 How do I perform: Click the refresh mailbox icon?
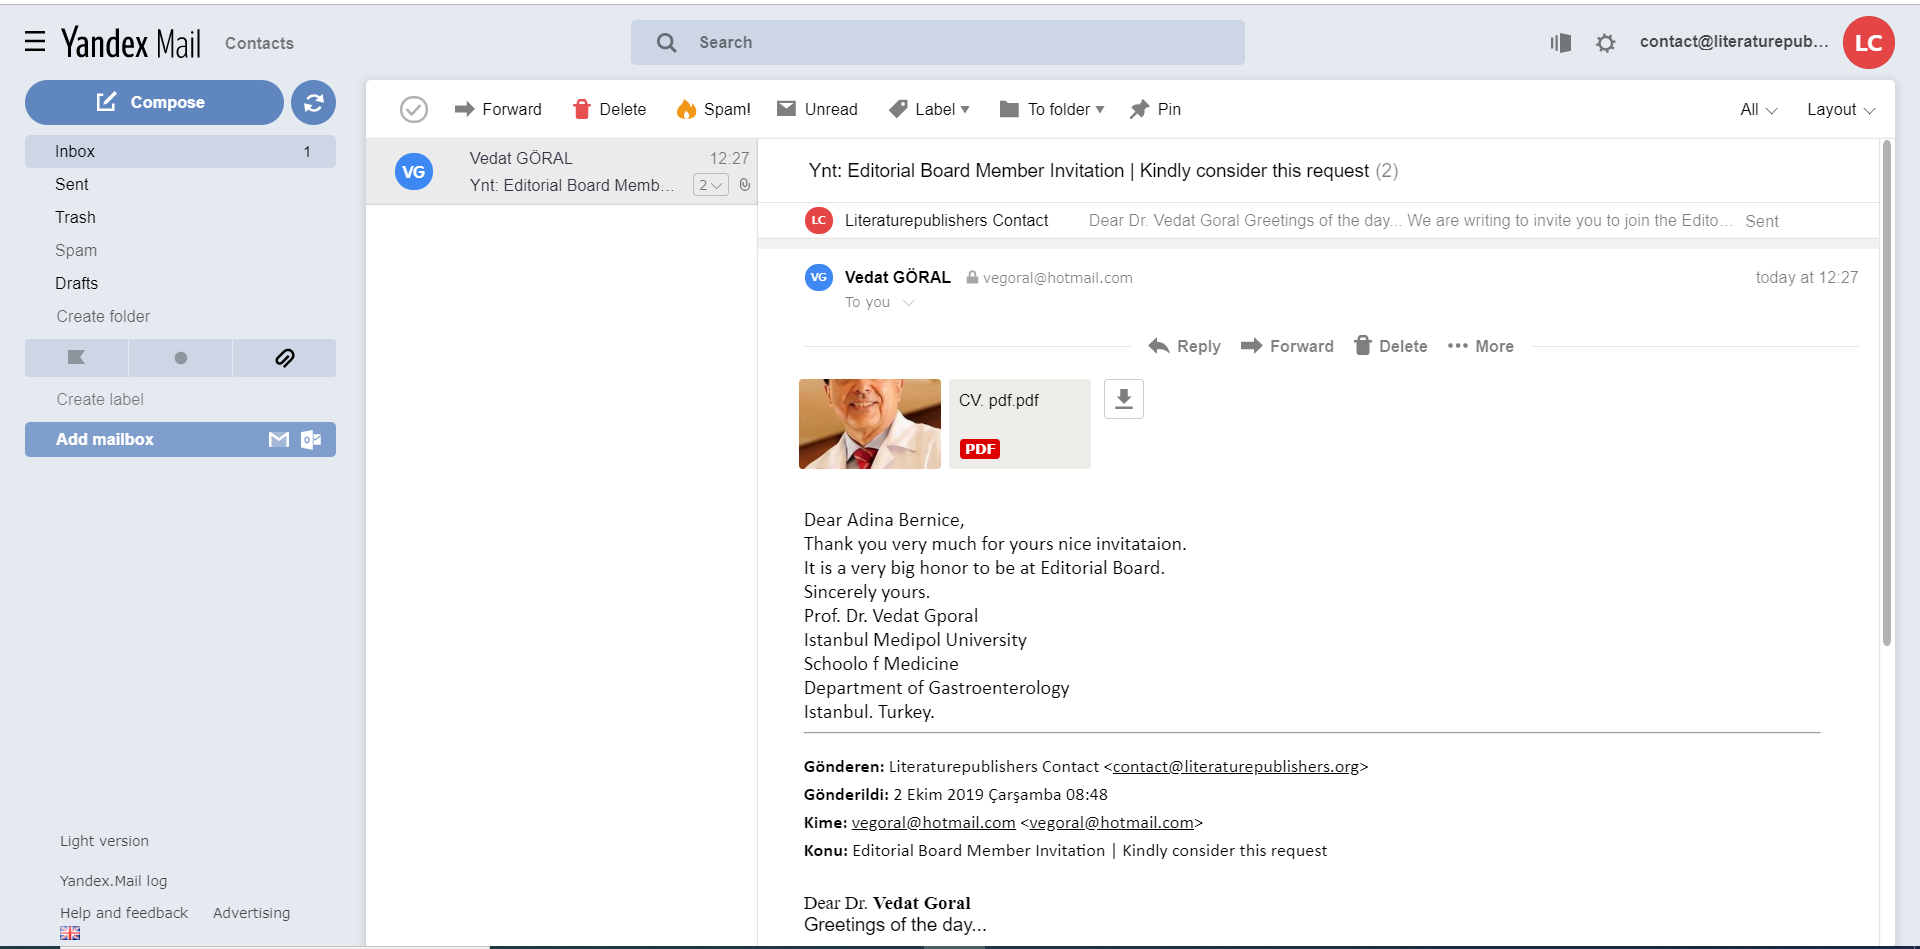click(313, 102)
